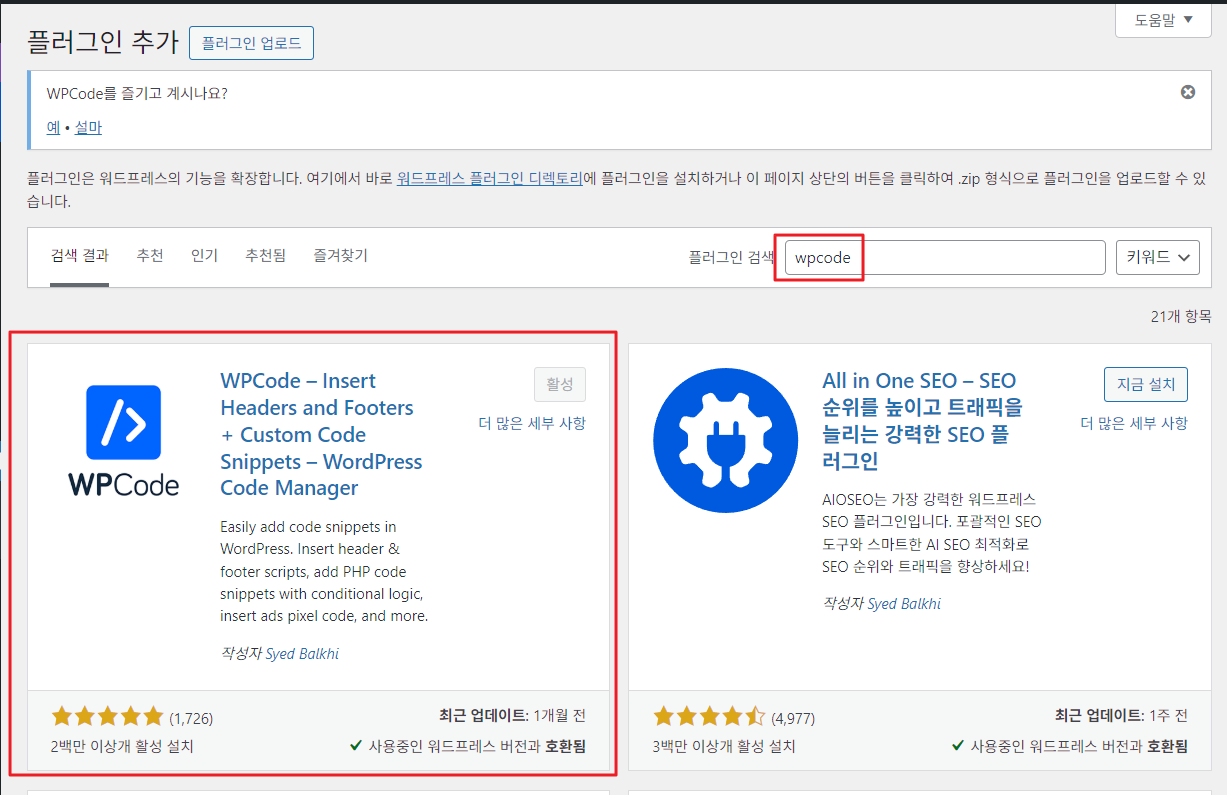Click All in One SEO star rating
The width and height of the screenshot is (1227, 795).
click(x=709, y=717)
